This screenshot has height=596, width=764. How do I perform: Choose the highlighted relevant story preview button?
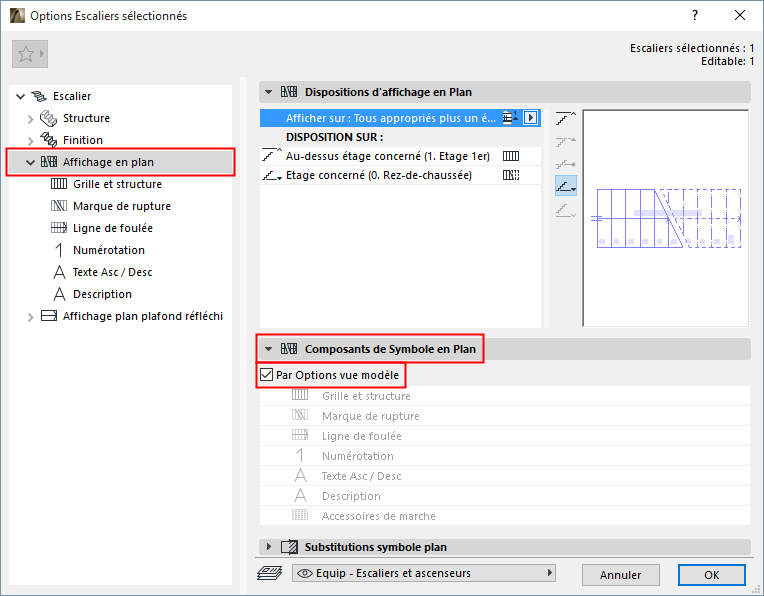(566, 186)
